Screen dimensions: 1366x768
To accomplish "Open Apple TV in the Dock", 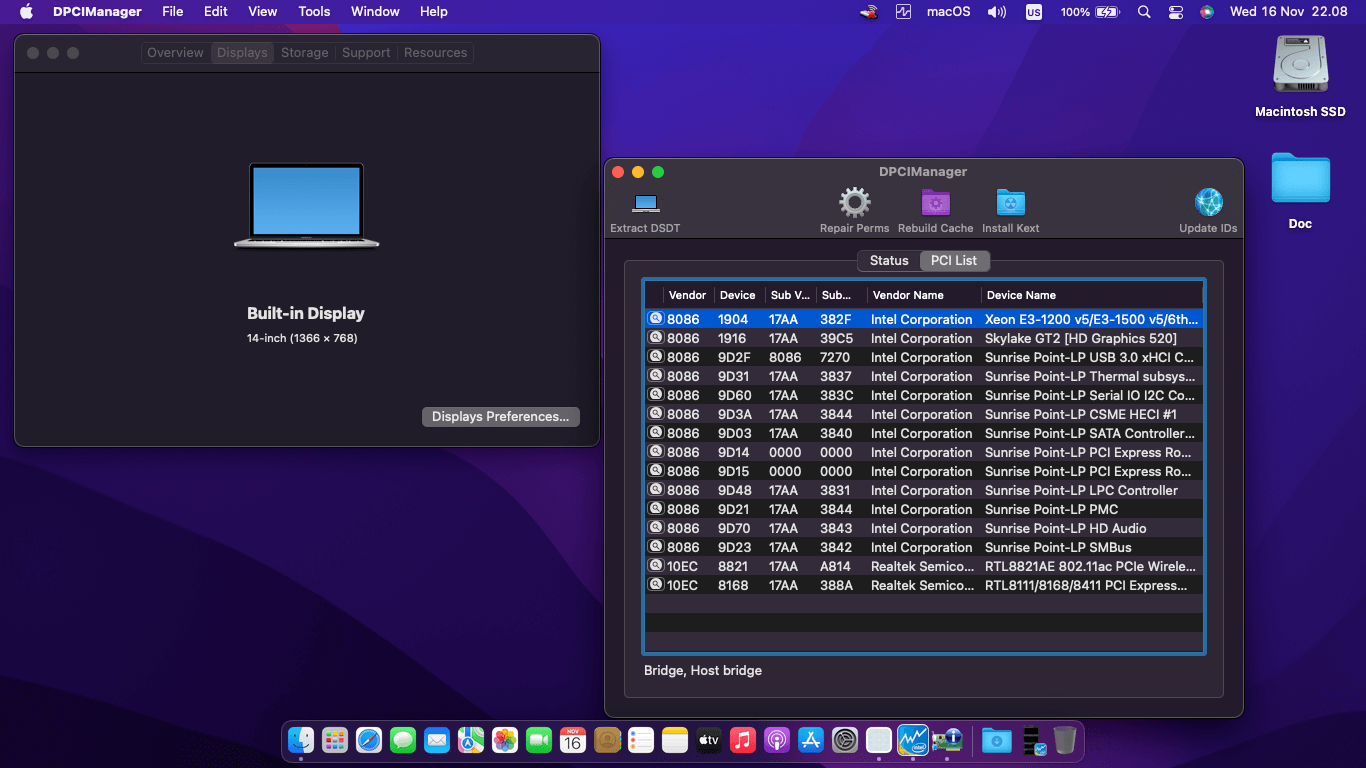I will point(709,740).
